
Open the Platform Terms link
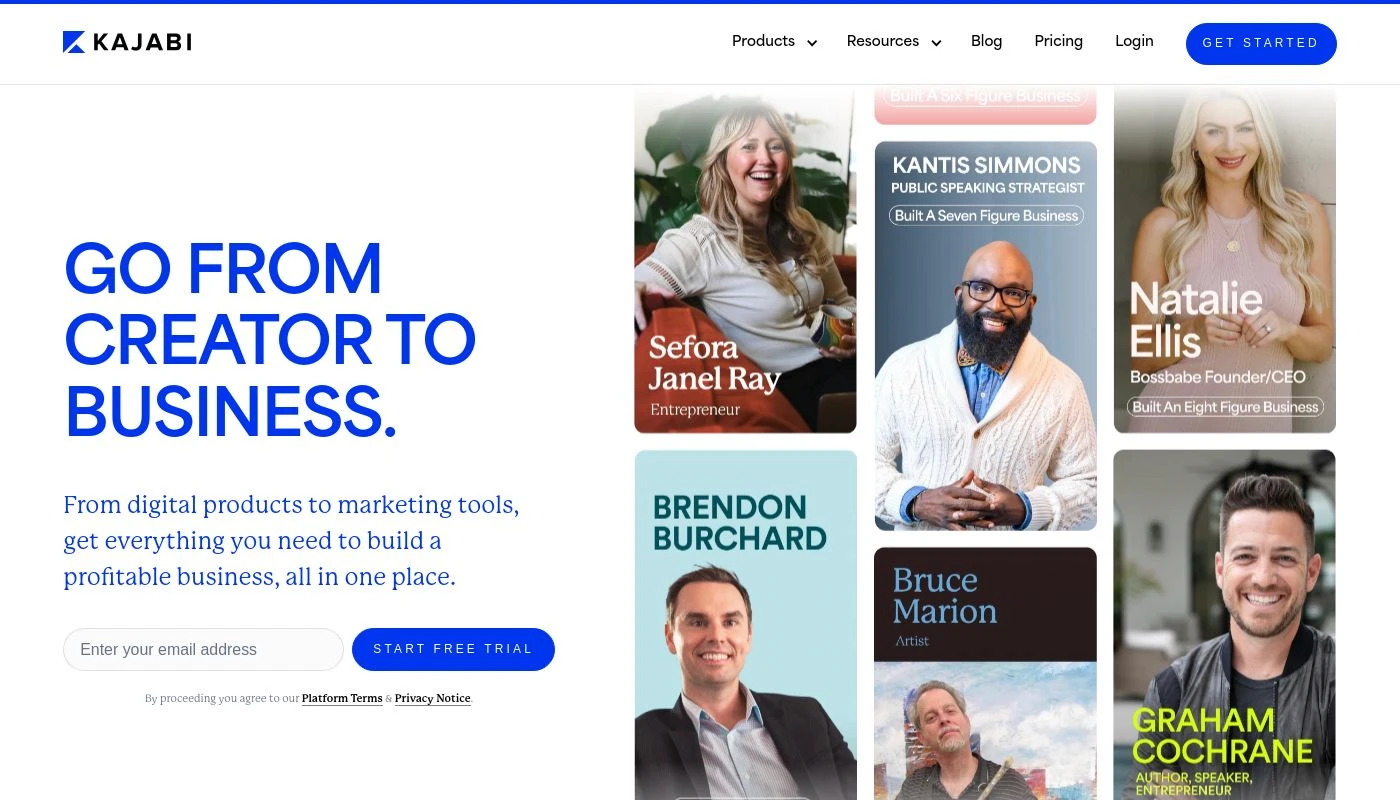click(x=342, y=698)
